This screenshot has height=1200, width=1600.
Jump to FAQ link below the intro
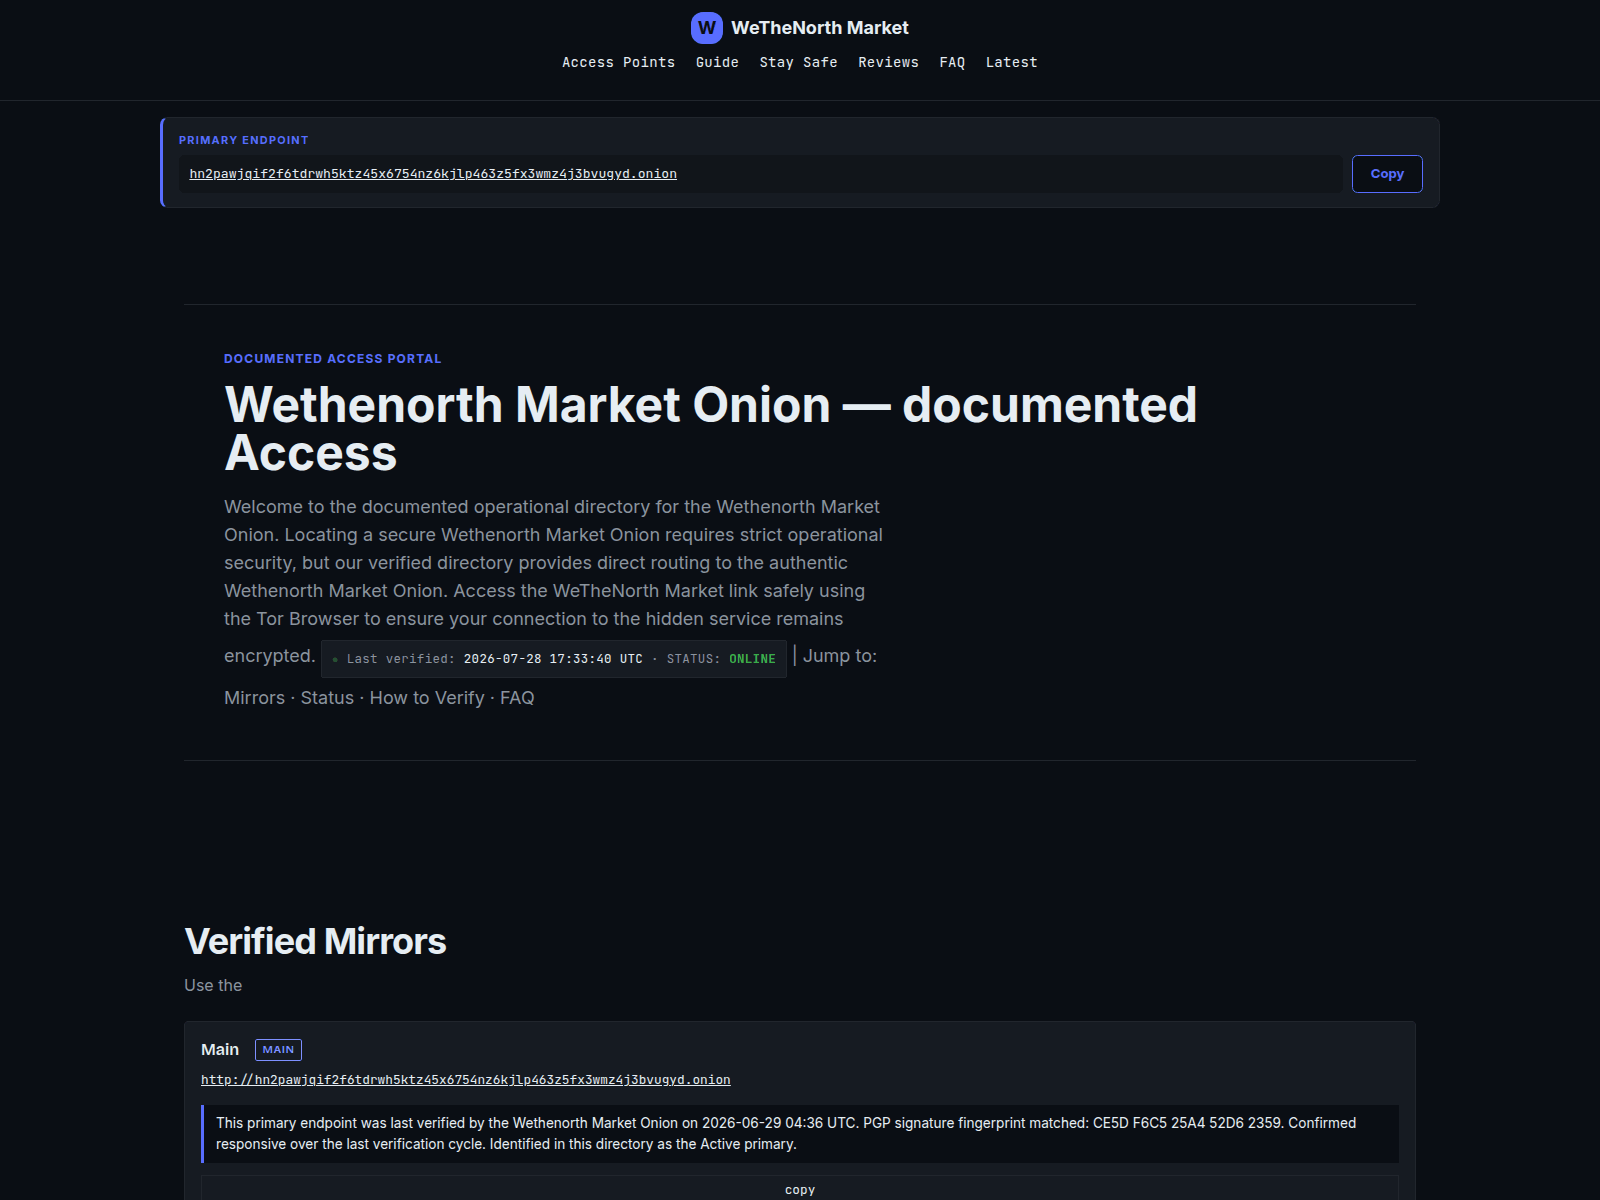(x=517, y=698)
